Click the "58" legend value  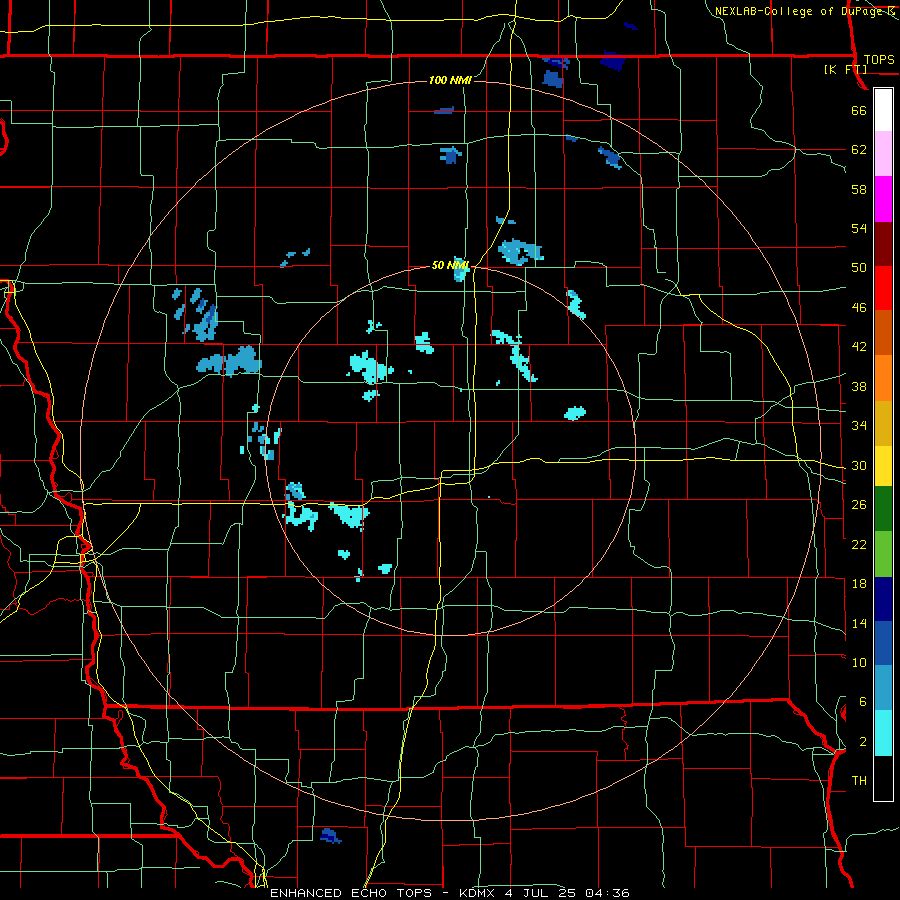pos(859,189)
